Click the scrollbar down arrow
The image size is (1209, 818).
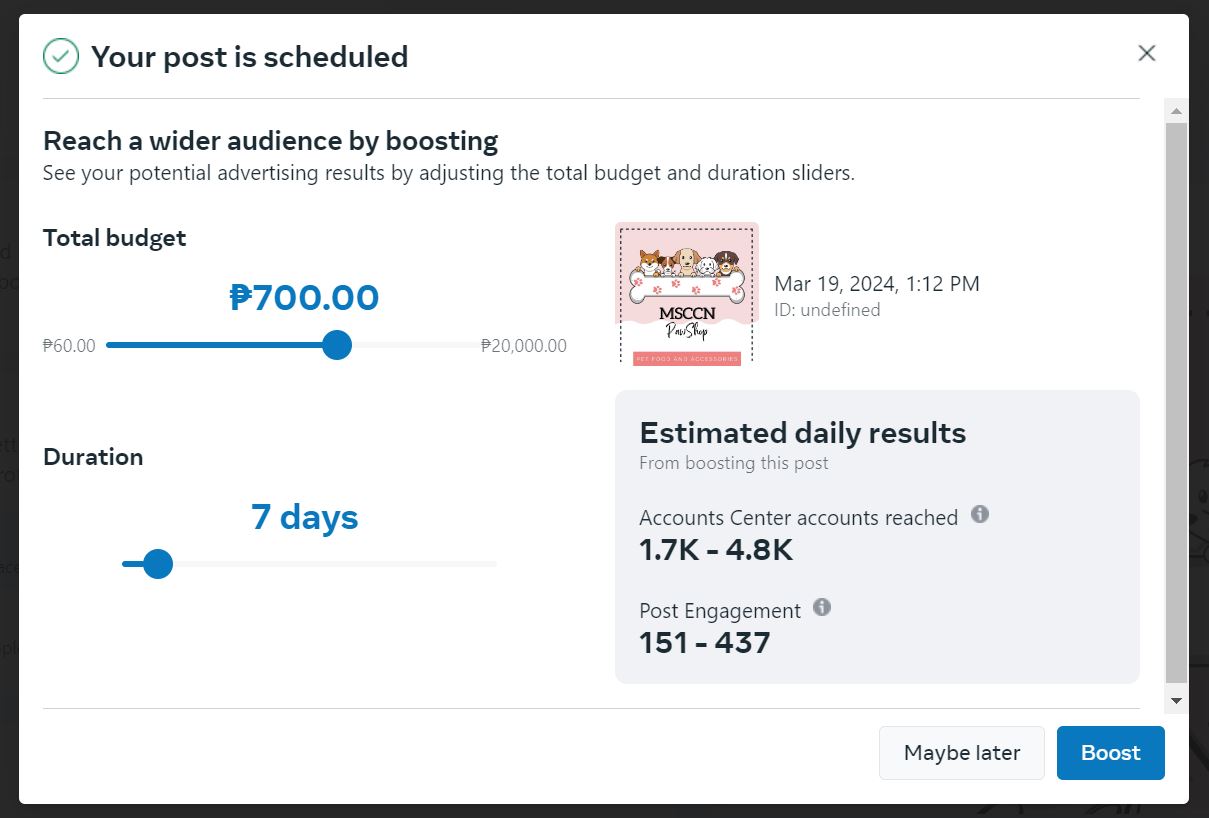tap(1177, 701)
